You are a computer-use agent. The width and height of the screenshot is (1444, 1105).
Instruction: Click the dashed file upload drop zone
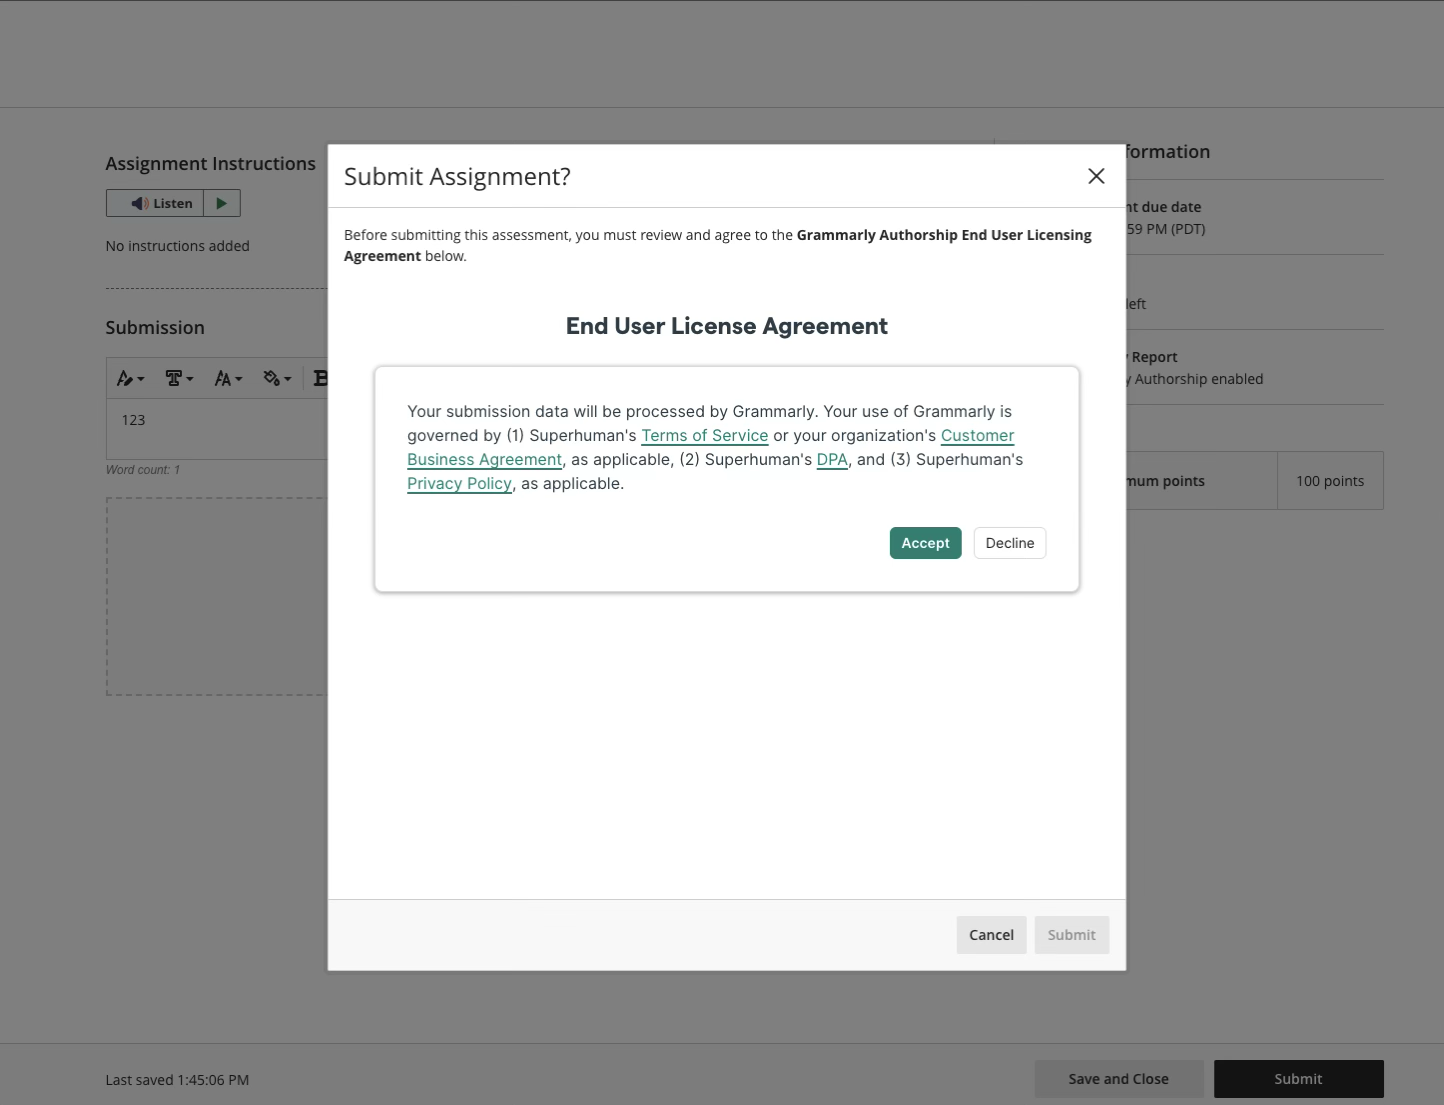point(217,597)
